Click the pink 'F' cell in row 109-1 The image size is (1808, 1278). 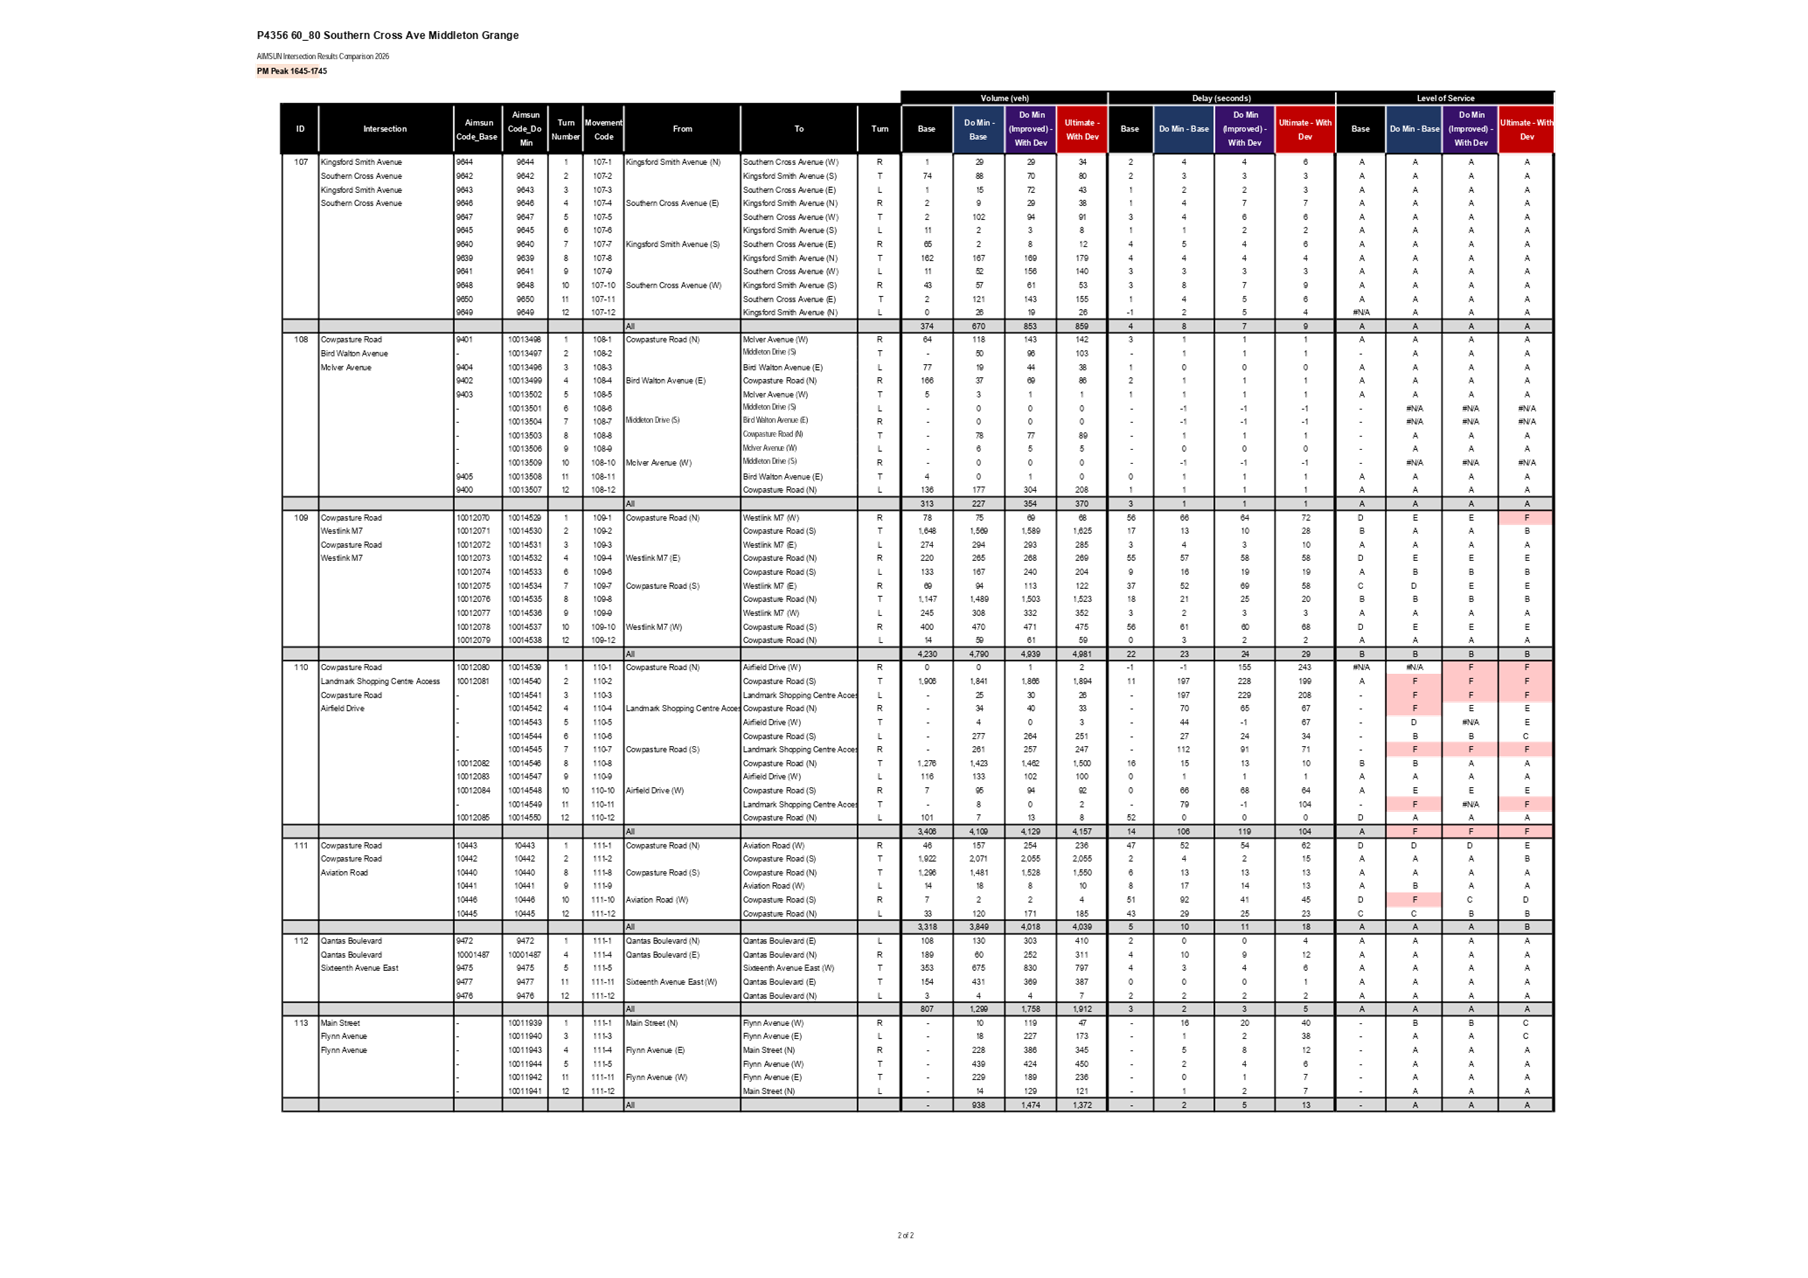[x=1526, y=518]
